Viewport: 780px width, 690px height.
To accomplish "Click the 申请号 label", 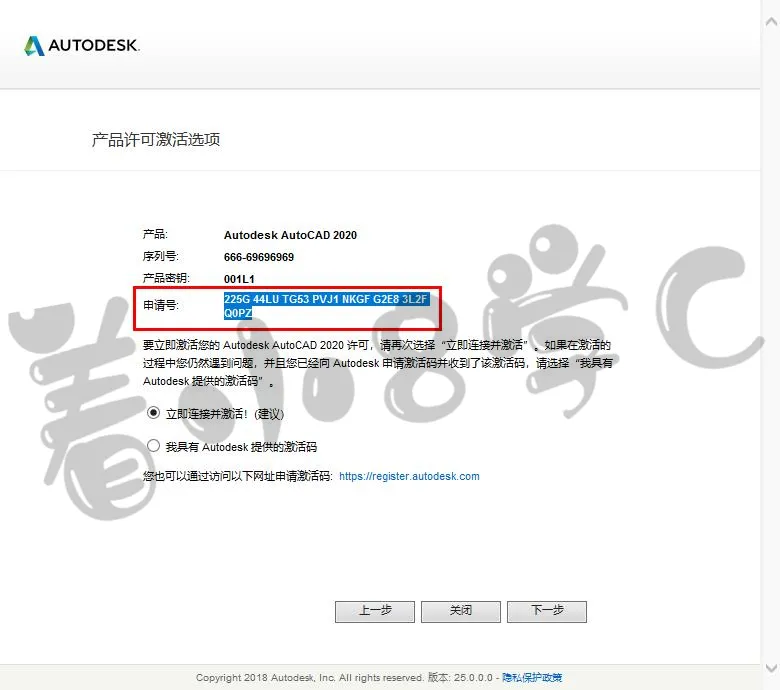I will (161, 305).
